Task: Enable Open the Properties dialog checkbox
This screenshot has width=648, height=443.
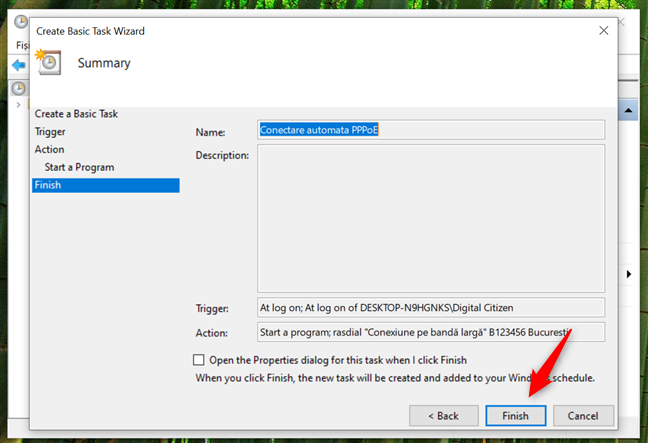Action: tap(199, 360)
